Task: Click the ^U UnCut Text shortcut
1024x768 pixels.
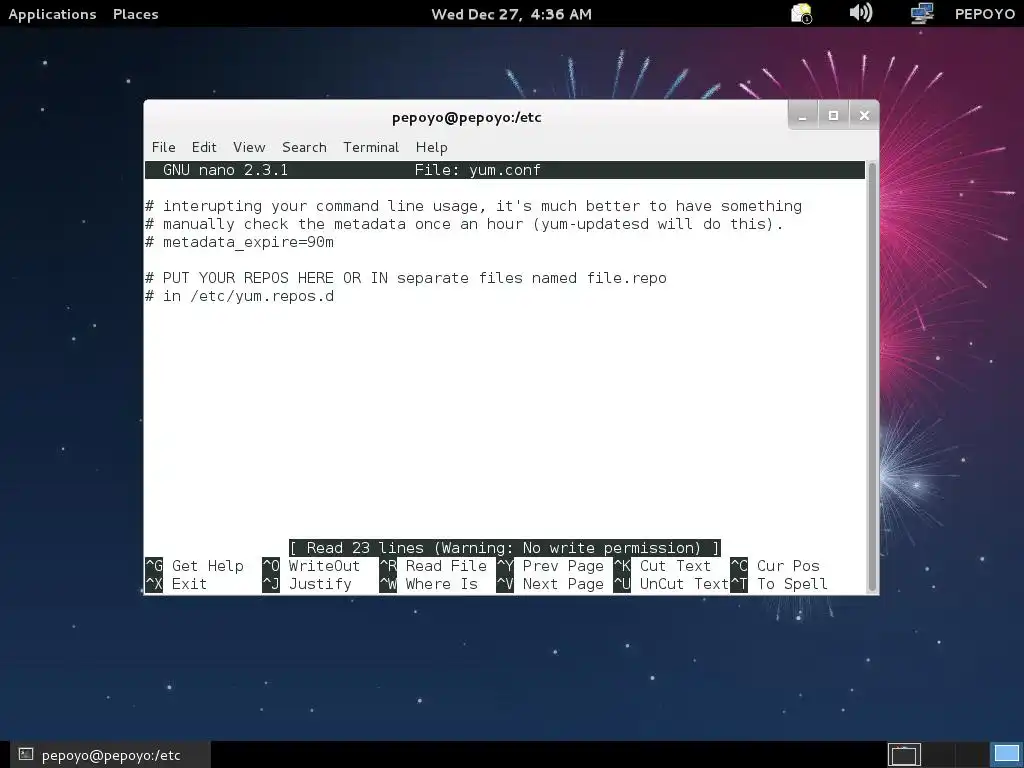Action: (x=671, y=584)
